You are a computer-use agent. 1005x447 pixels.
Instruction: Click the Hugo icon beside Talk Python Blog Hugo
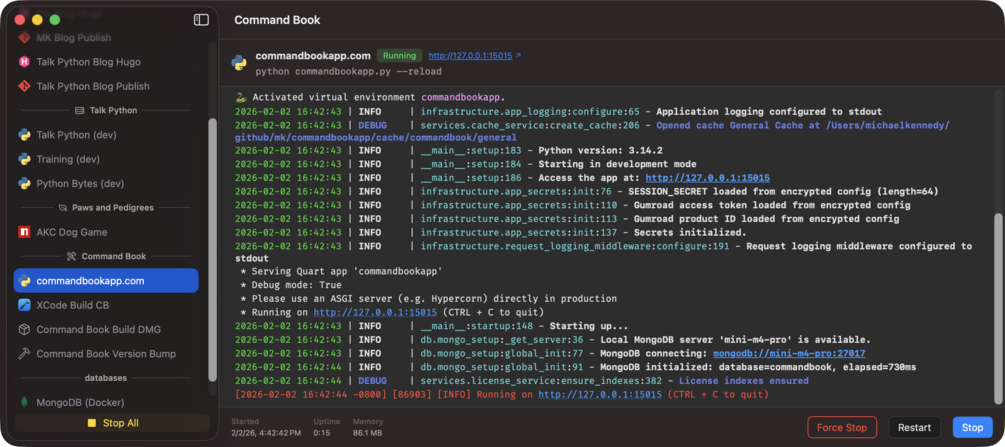[x=24, y=62]
